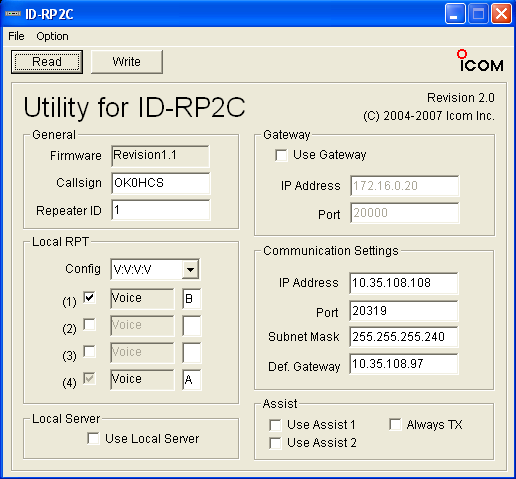Click the greyed Voice field in row (3)
Viewport: 516px width, 479px height.
pyautogui.click(x=142, y=353)
